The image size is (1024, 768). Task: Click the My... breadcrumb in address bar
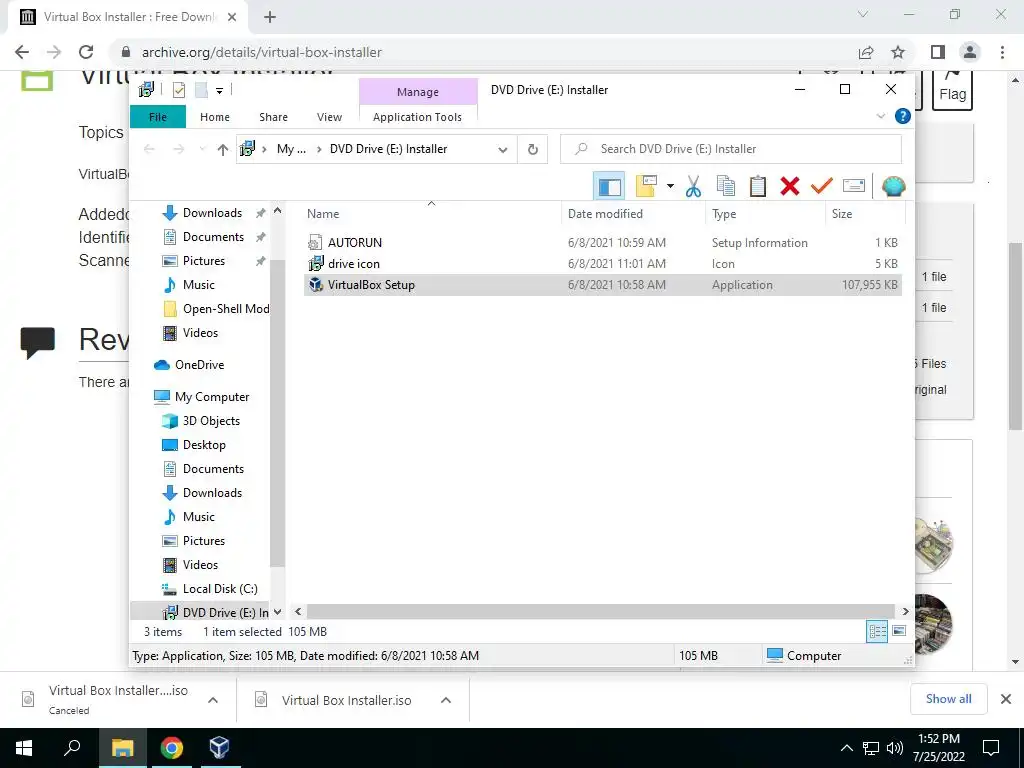click(x=291, y=149)
